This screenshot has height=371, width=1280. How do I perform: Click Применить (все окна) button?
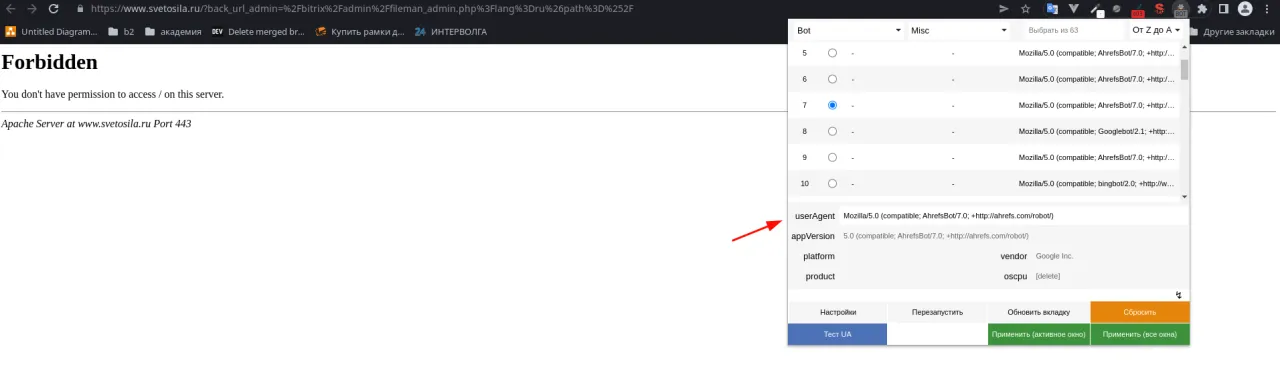1140,334
